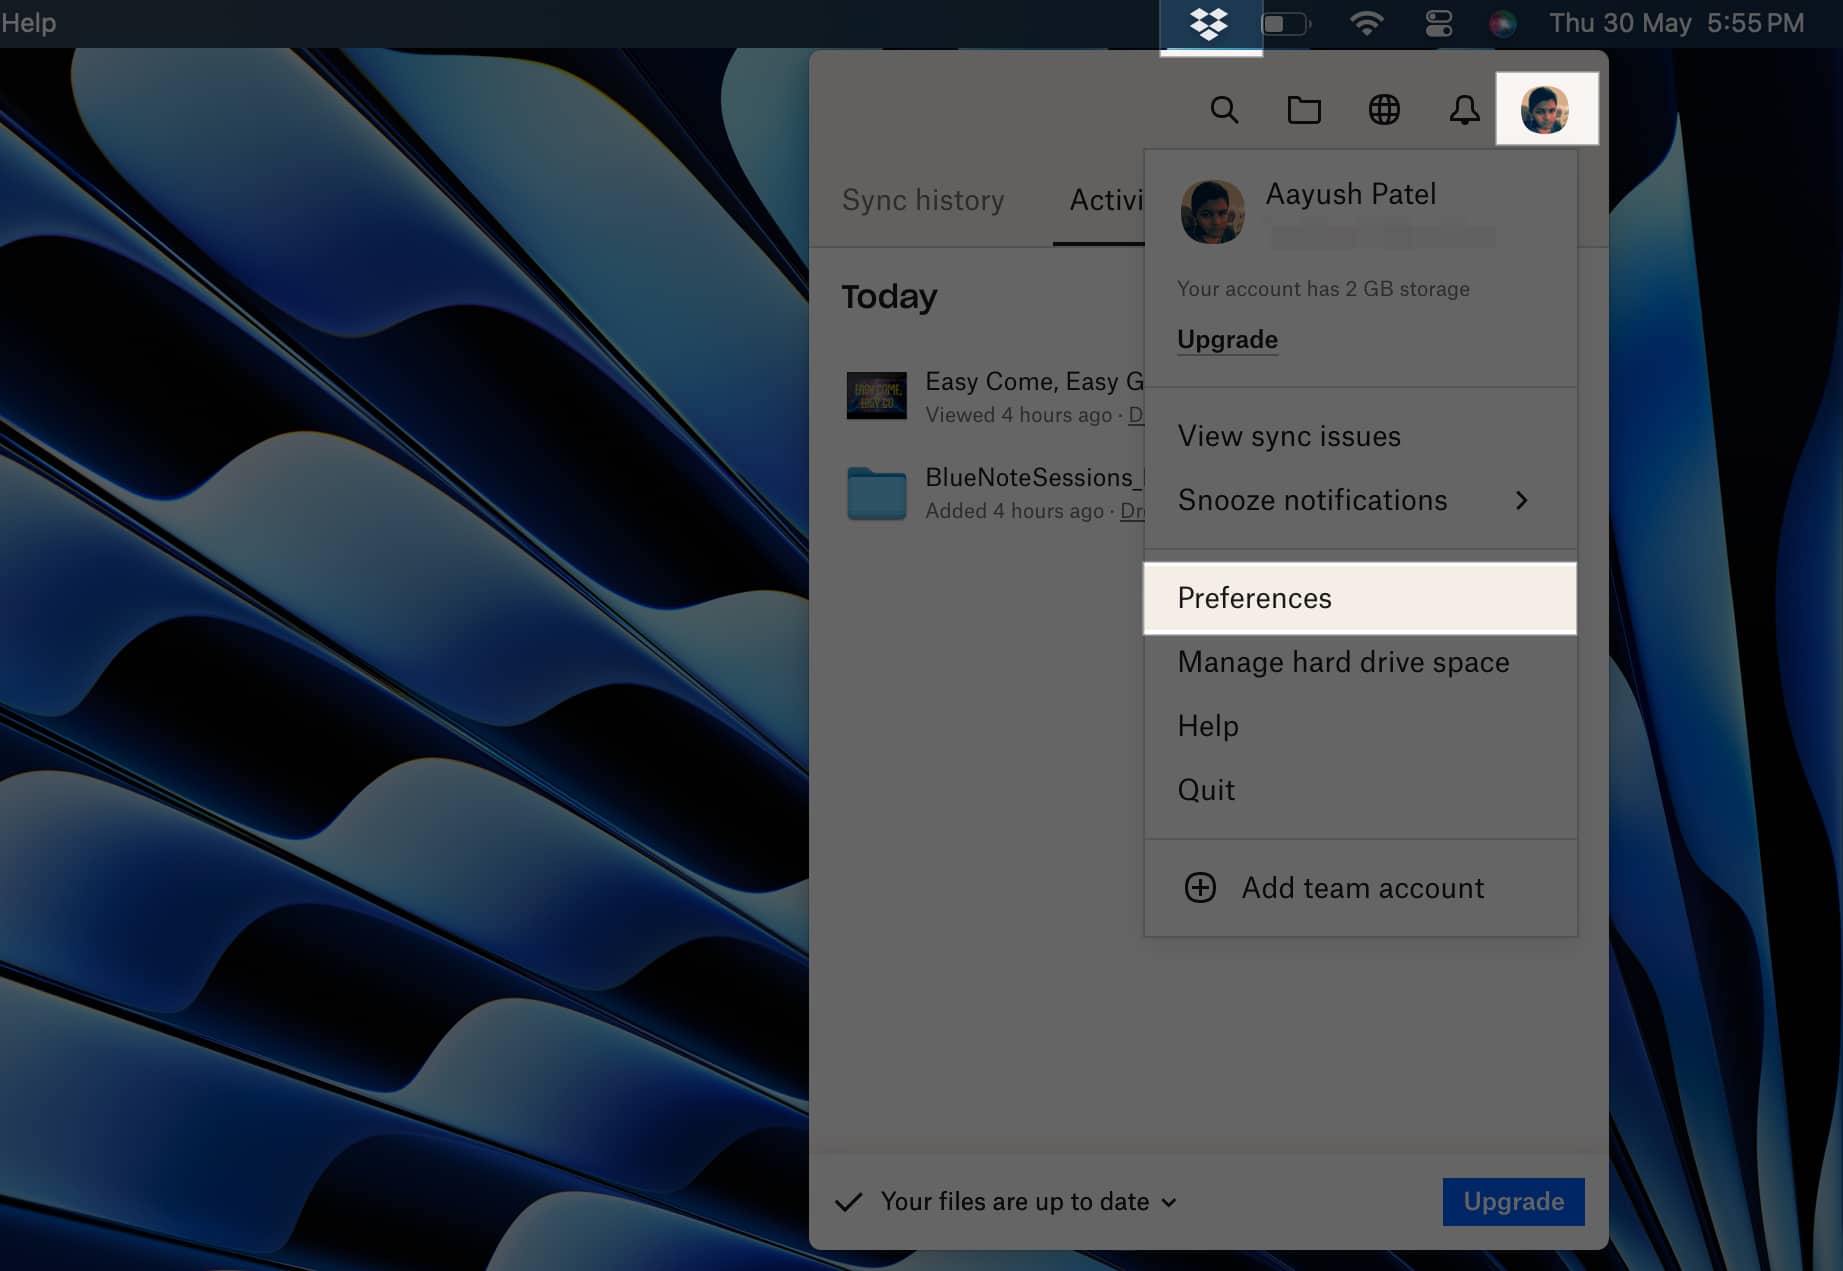
Task: Click the link after 'Added 4 hours ago'
Action: [x=1132, y=511]
